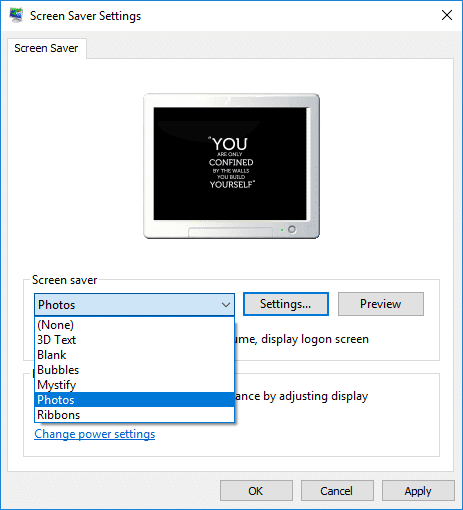Select the Screen Saver tab
The width and height of the screenshot is (463, 510).
click(x=46, y=48)
